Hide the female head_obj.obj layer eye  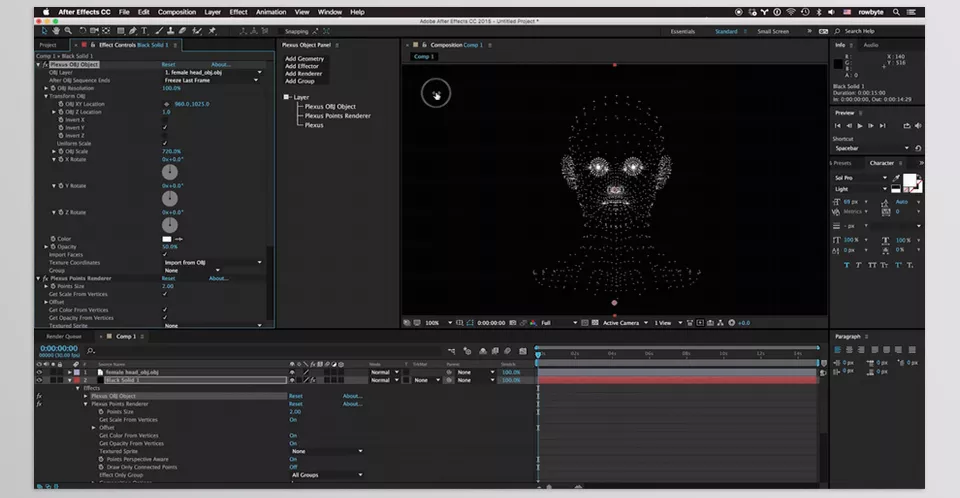point(39,372)
